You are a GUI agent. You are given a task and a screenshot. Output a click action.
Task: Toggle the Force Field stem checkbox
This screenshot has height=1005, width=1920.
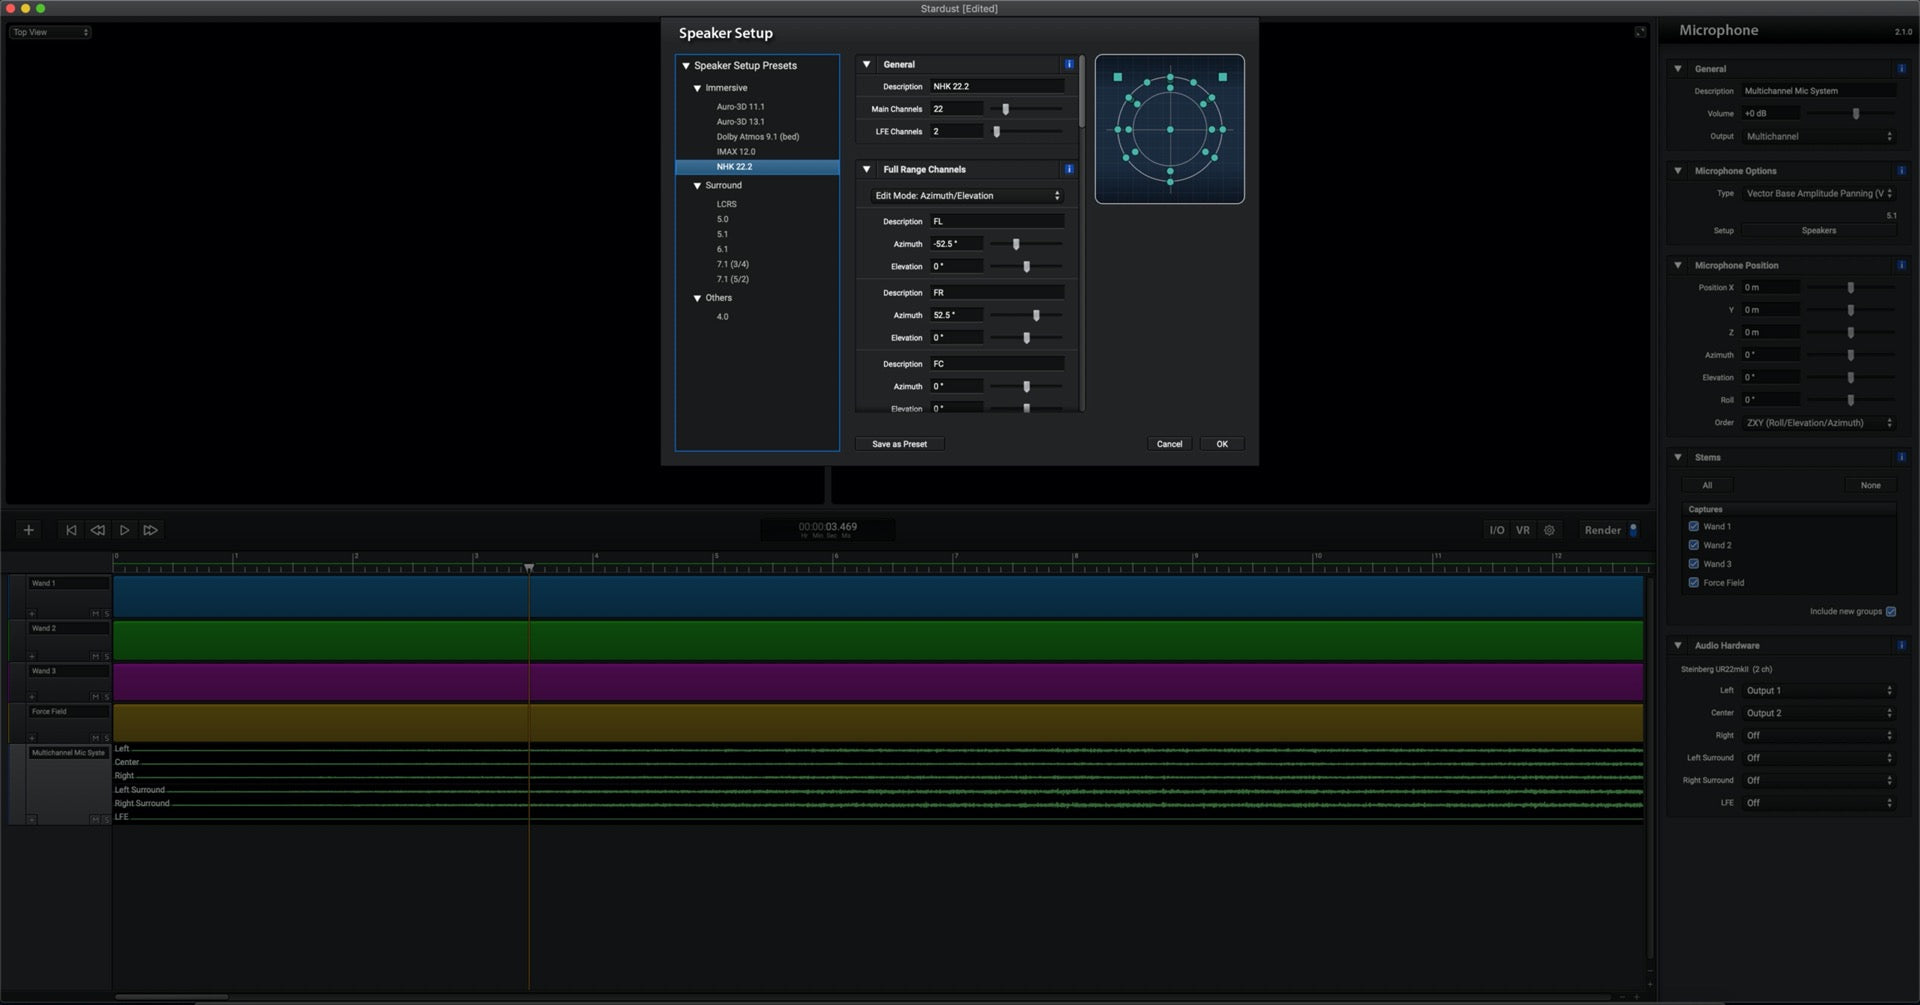click(x=1693, y=582)
